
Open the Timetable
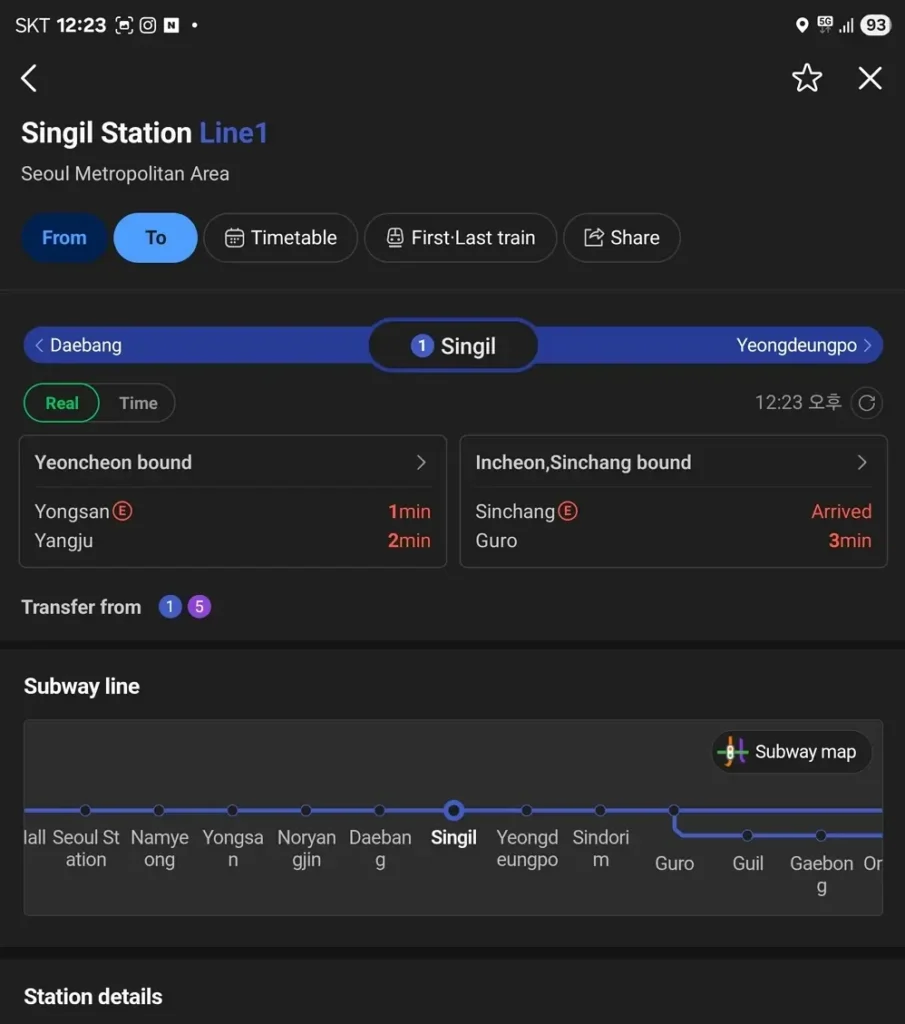click(281, 238)
